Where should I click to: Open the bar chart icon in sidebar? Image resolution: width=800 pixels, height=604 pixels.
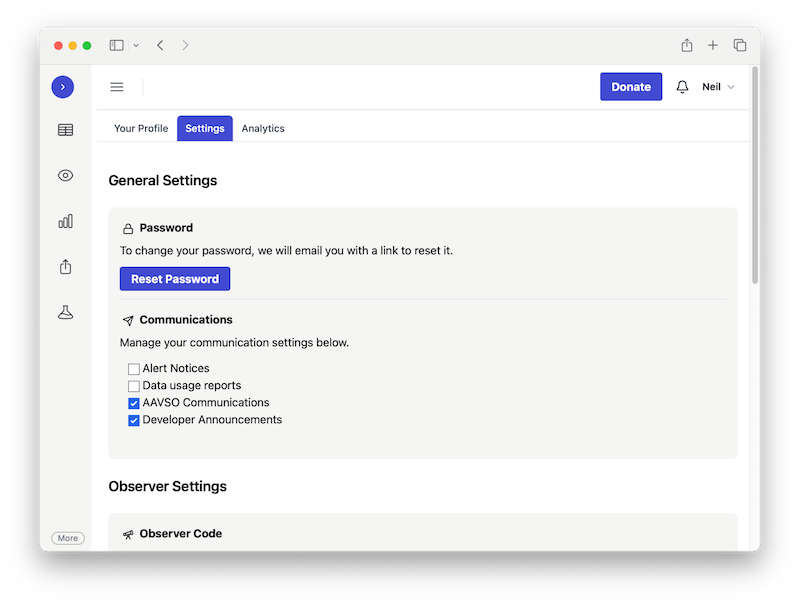65,221
